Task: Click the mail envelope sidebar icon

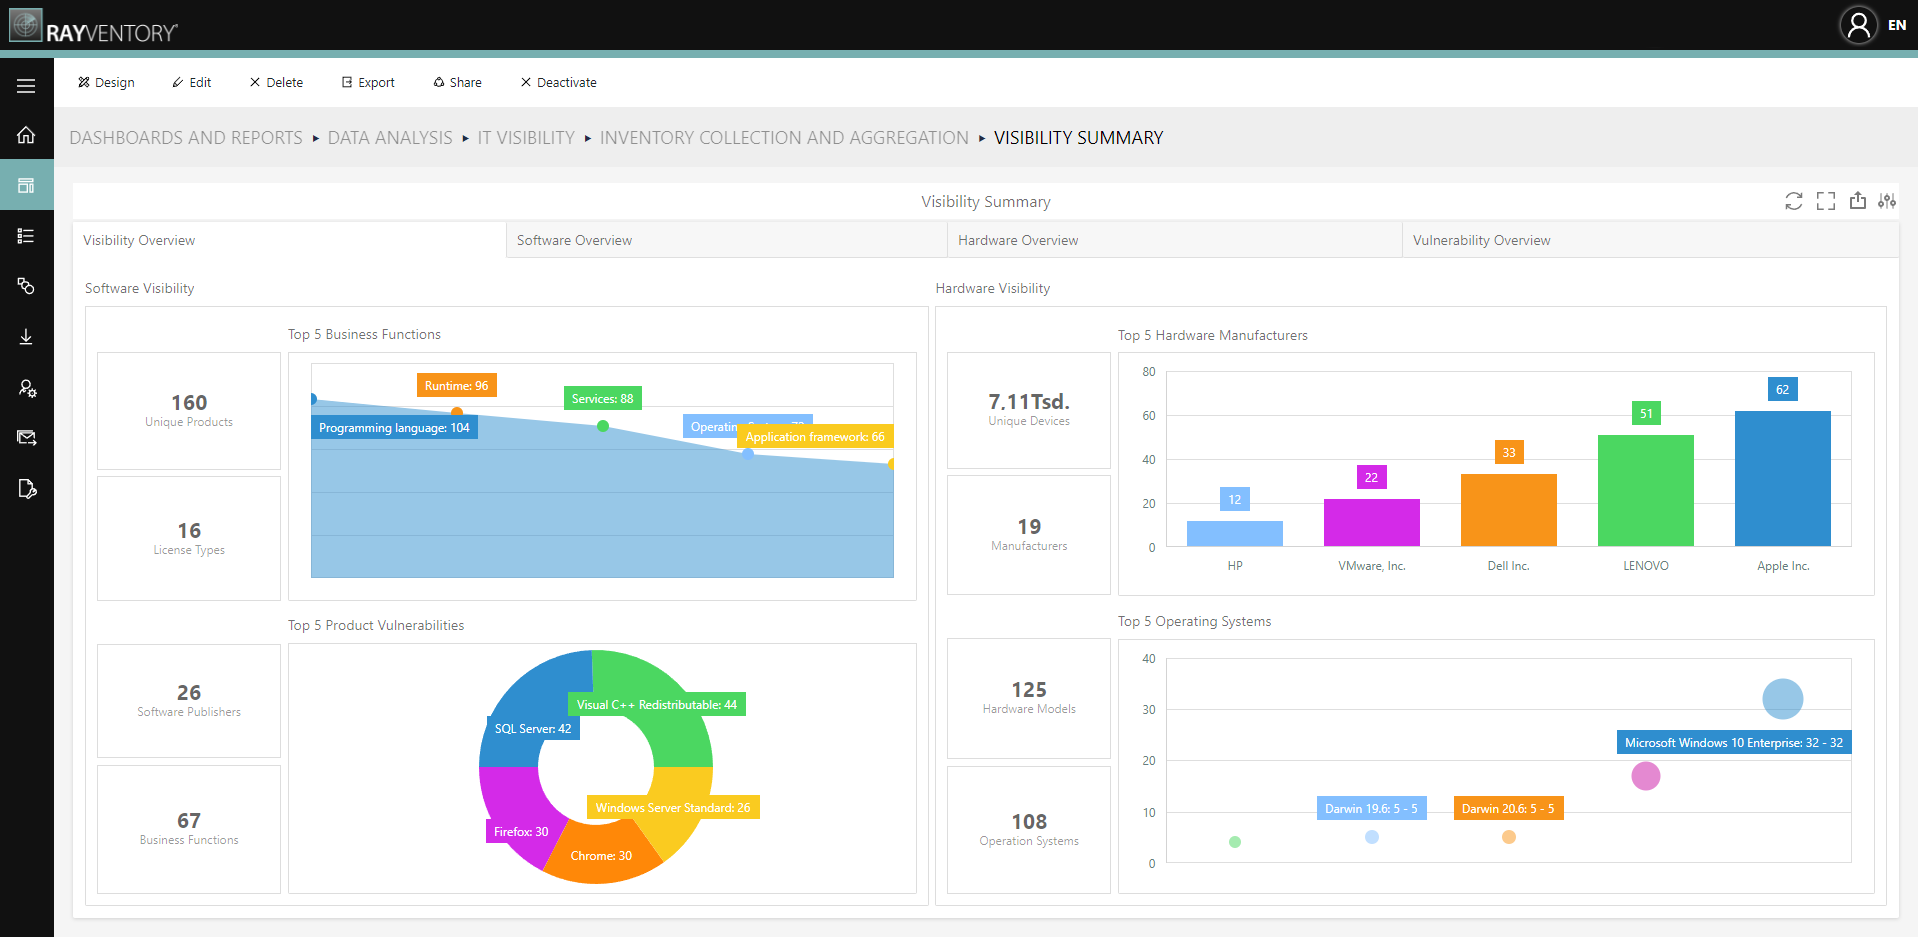Action: pyautogui.click(x=27, y=437)
